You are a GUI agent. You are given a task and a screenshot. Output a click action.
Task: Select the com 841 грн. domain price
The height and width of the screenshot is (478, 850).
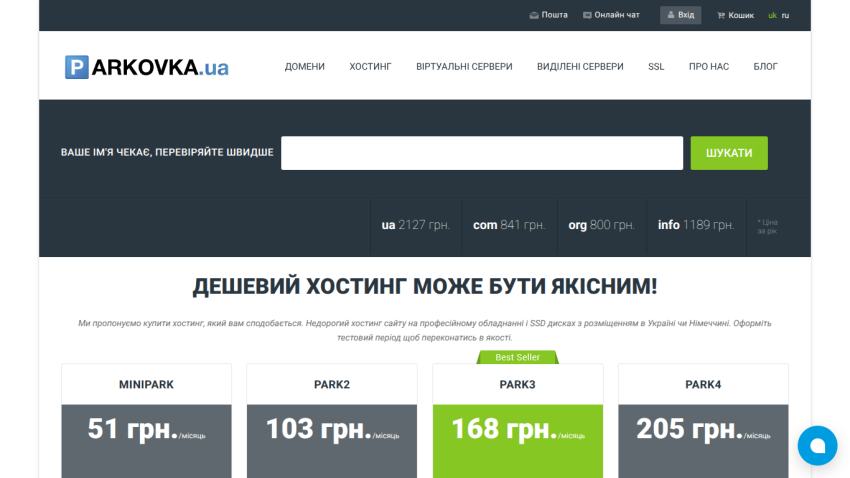pyautogui.click(x=509, y=225)
